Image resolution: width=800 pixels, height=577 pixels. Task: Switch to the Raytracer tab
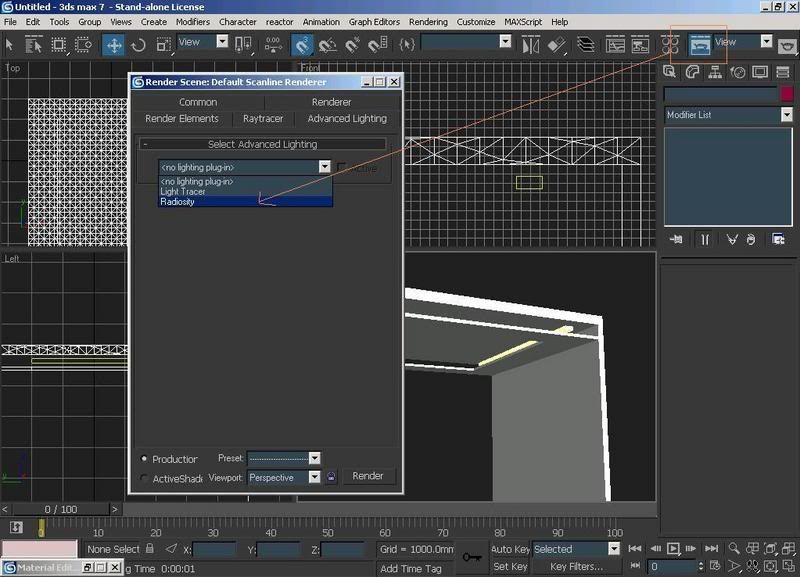(x=263, y=119)
